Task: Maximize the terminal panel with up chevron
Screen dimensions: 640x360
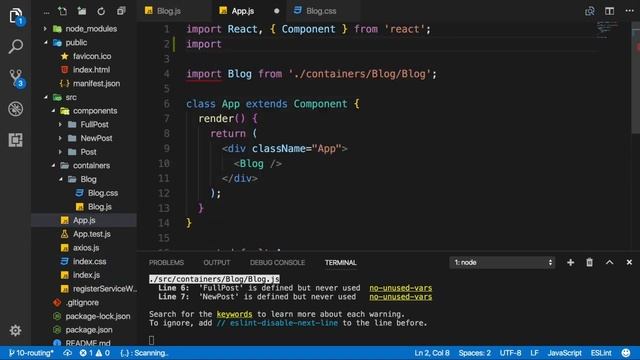Action: (x=609, y=262)
